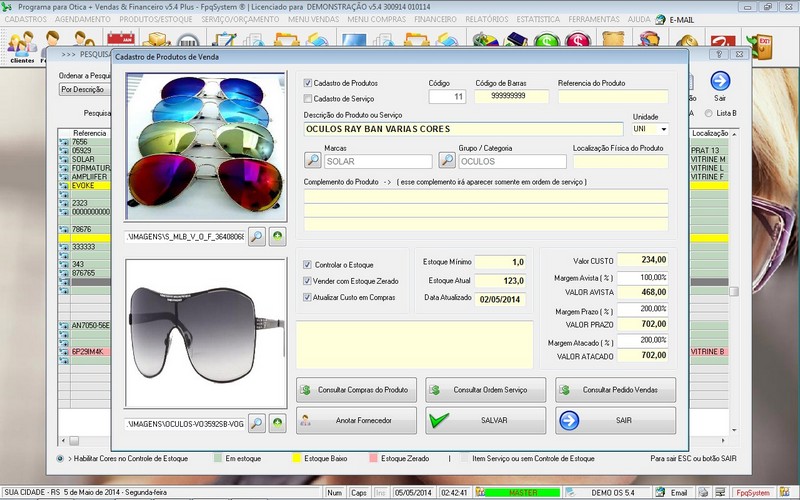Click the Grupo / Categoria search magnifier icon
This screenshot has width=800, height=500.
pos(447,160)
